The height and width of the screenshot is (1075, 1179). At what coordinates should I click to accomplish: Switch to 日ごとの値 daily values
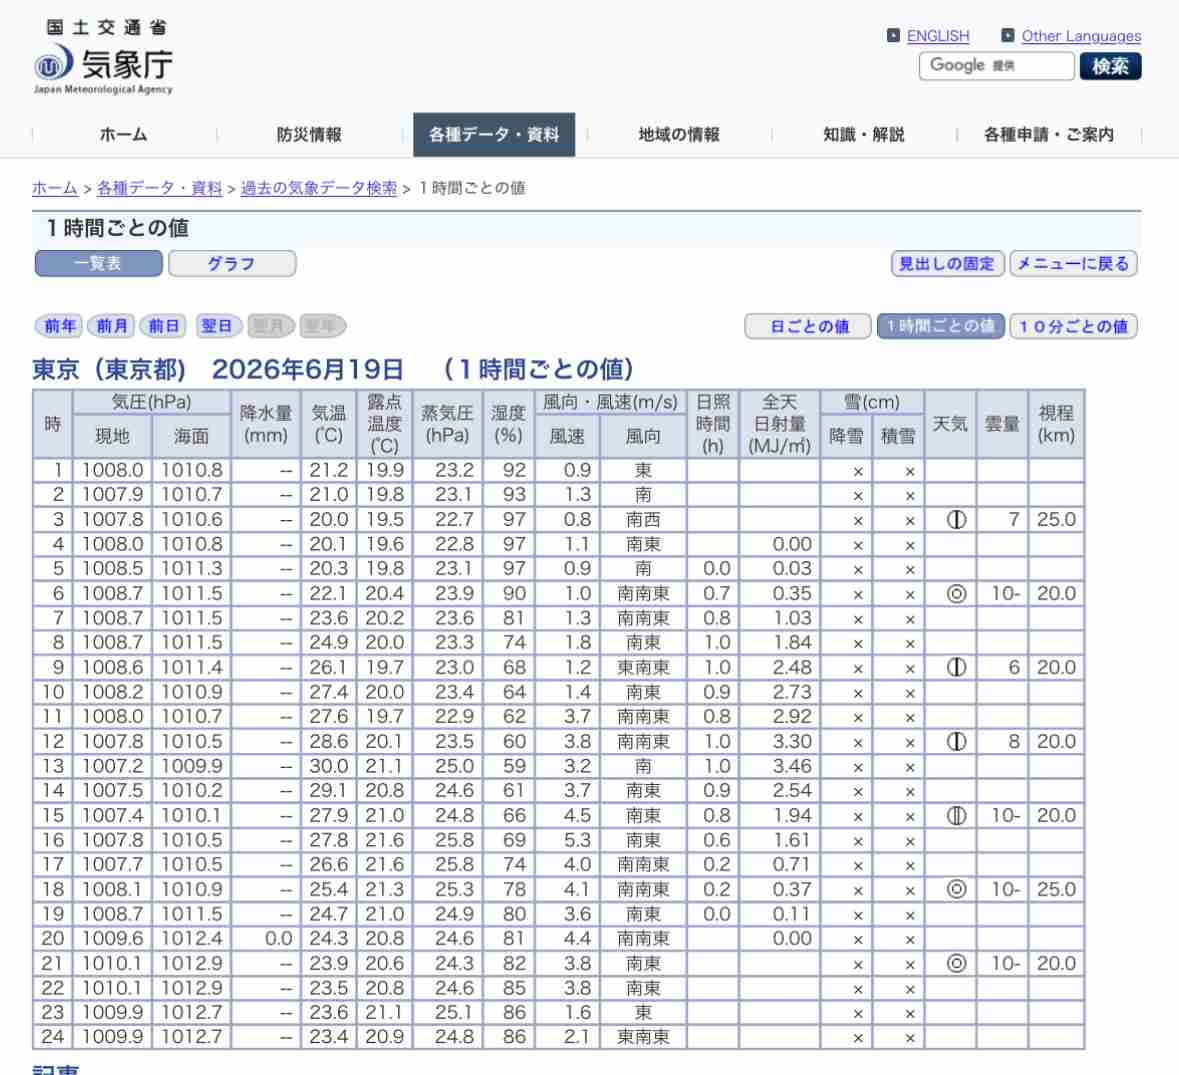pos(808,326)
